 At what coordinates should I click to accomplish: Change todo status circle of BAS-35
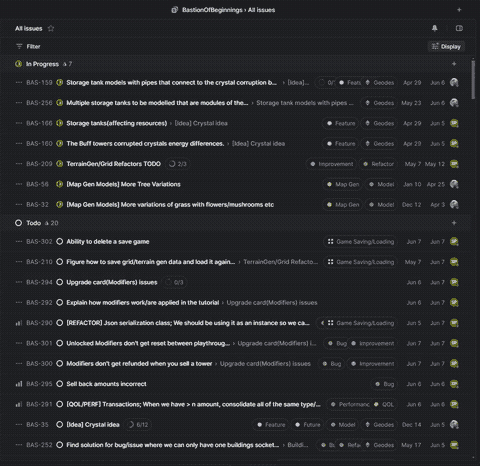pyautogui.click(x=60, y=424)
